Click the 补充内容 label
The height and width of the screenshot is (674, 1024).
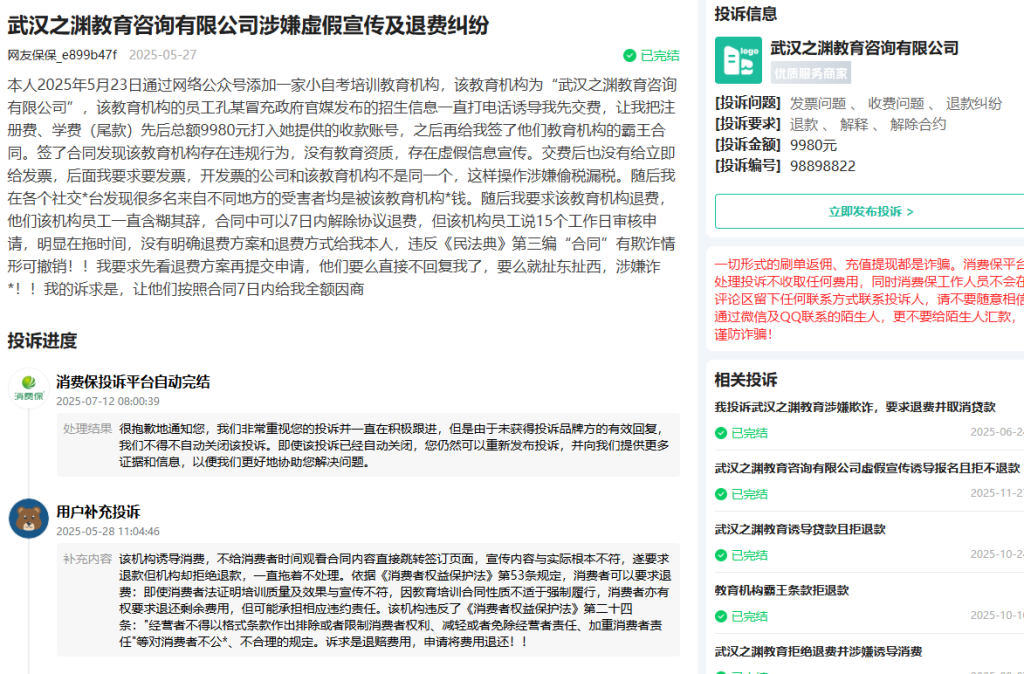88,560
